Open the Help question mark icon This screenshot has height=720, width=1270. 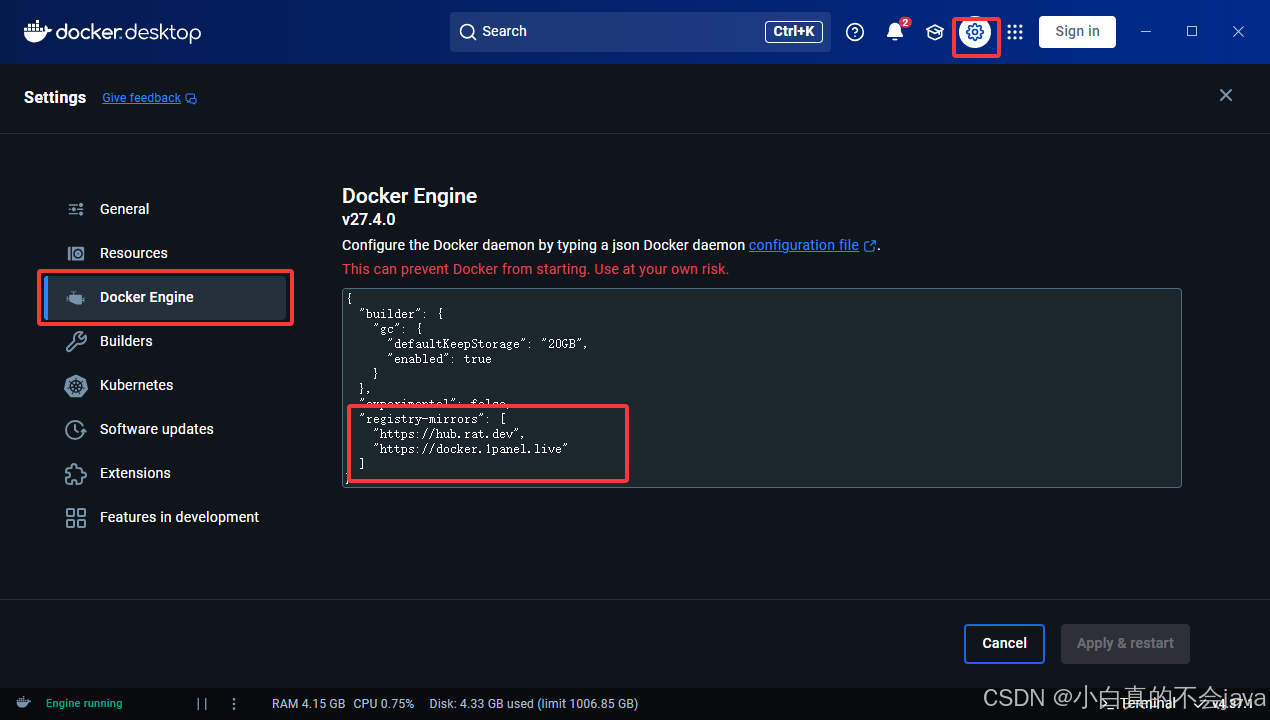pyautogui.click(x=855, y=32)
